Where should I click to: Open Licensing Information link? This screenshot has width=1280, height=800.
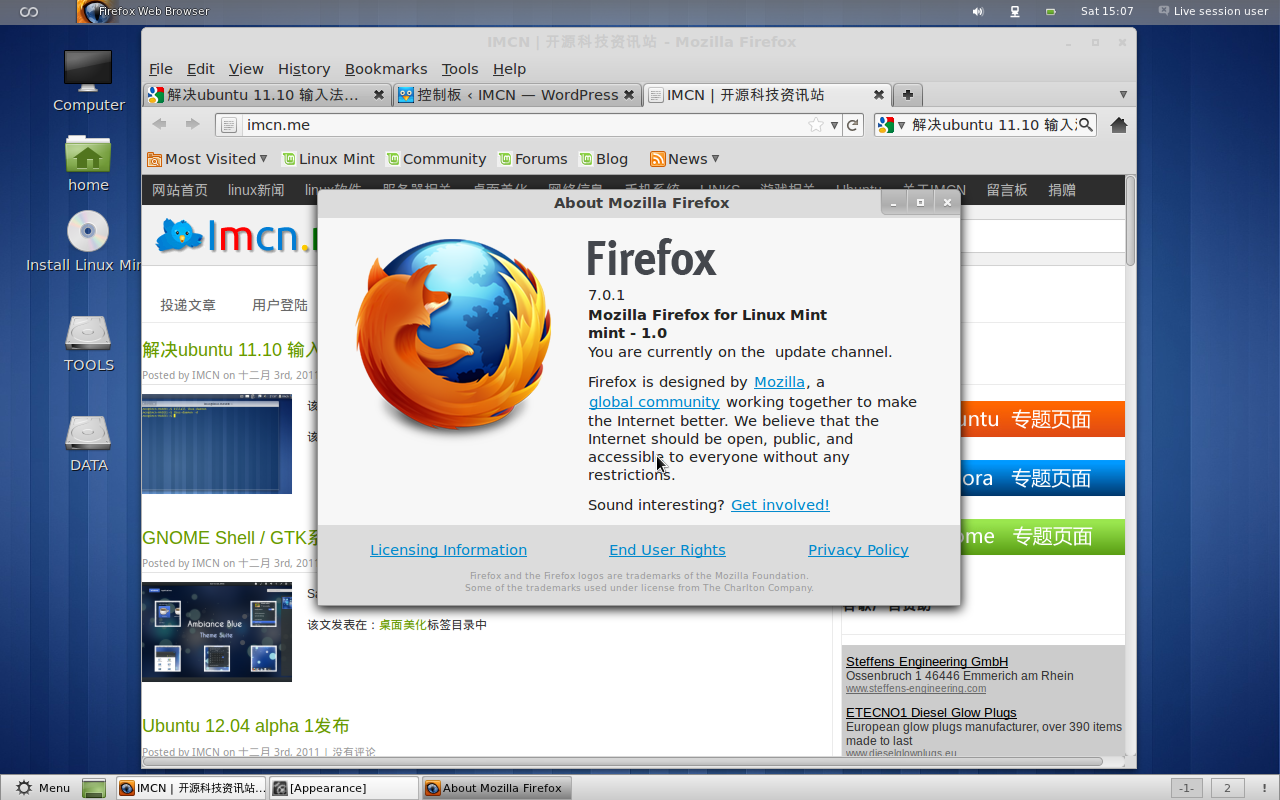[x=448, y=550]
